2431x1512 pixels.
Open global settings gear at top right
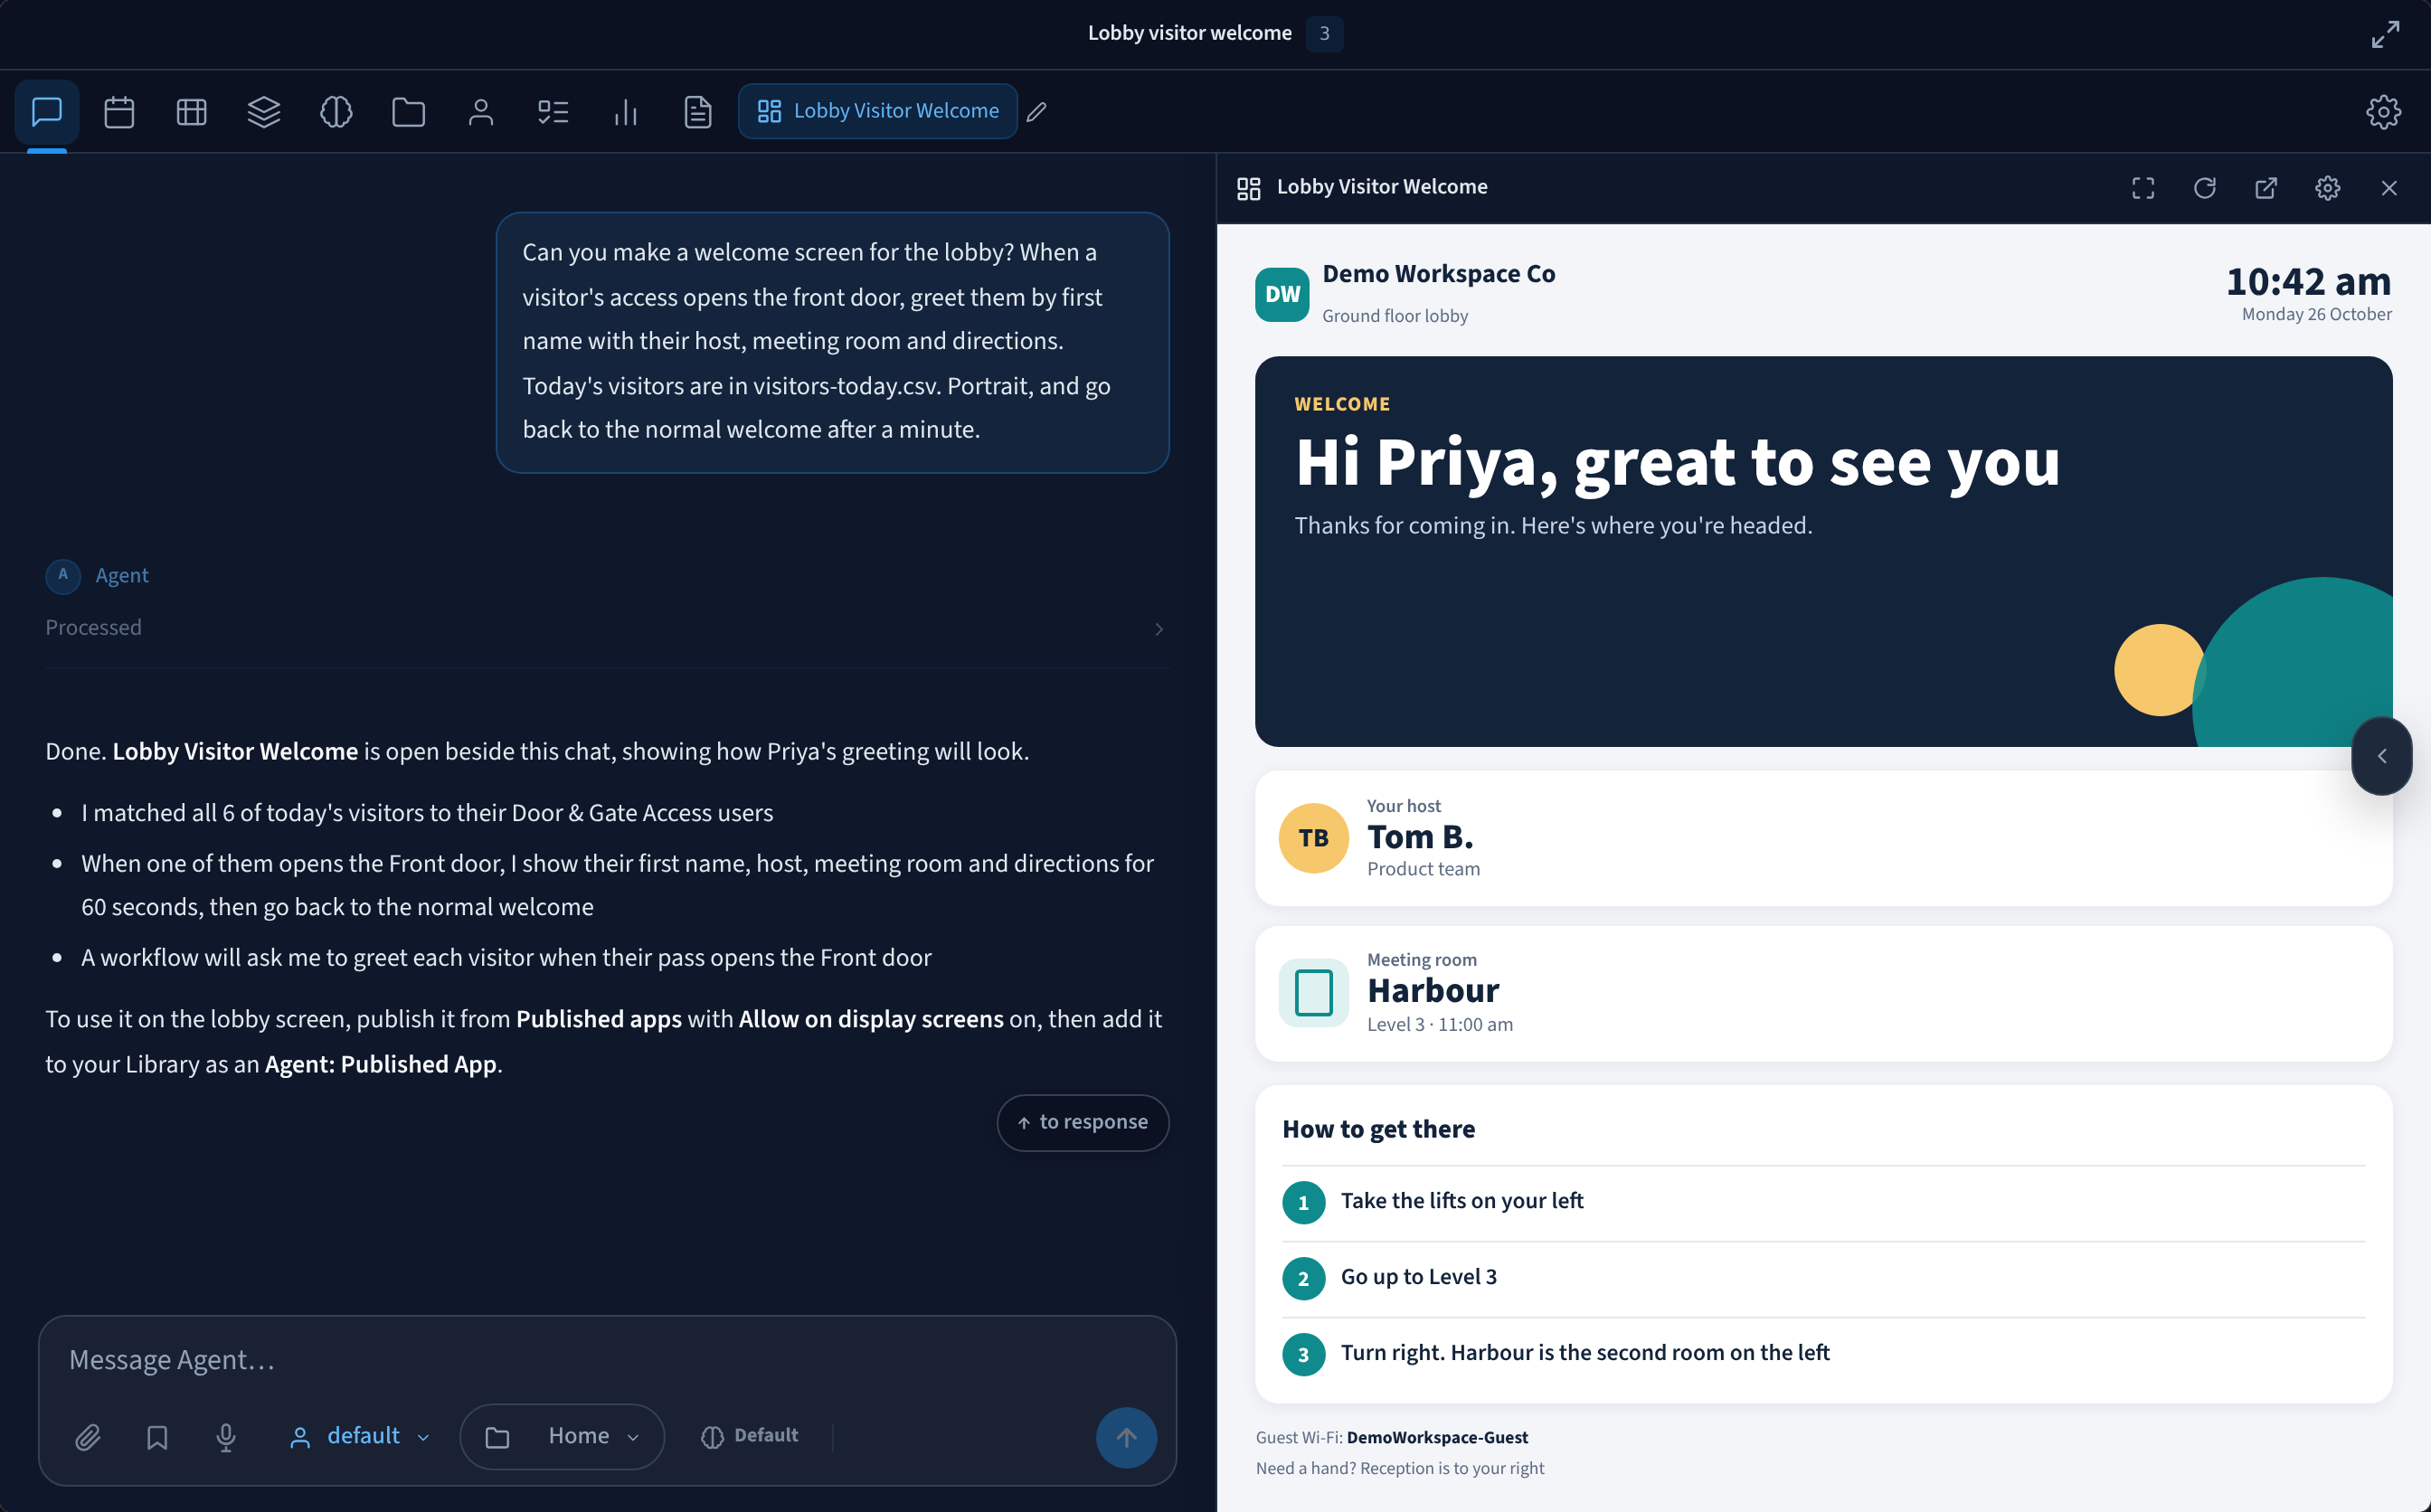pos(2383,111)
